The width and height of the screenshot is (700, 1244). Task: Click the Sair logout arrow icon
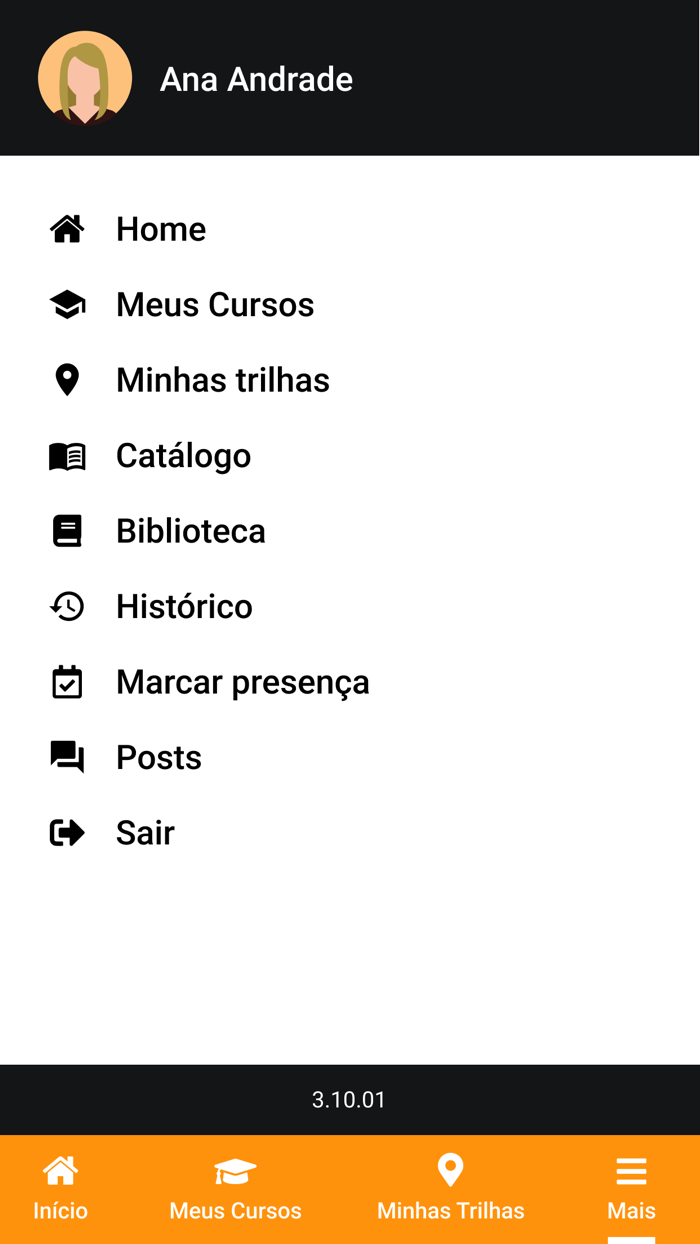click(66, 832)
